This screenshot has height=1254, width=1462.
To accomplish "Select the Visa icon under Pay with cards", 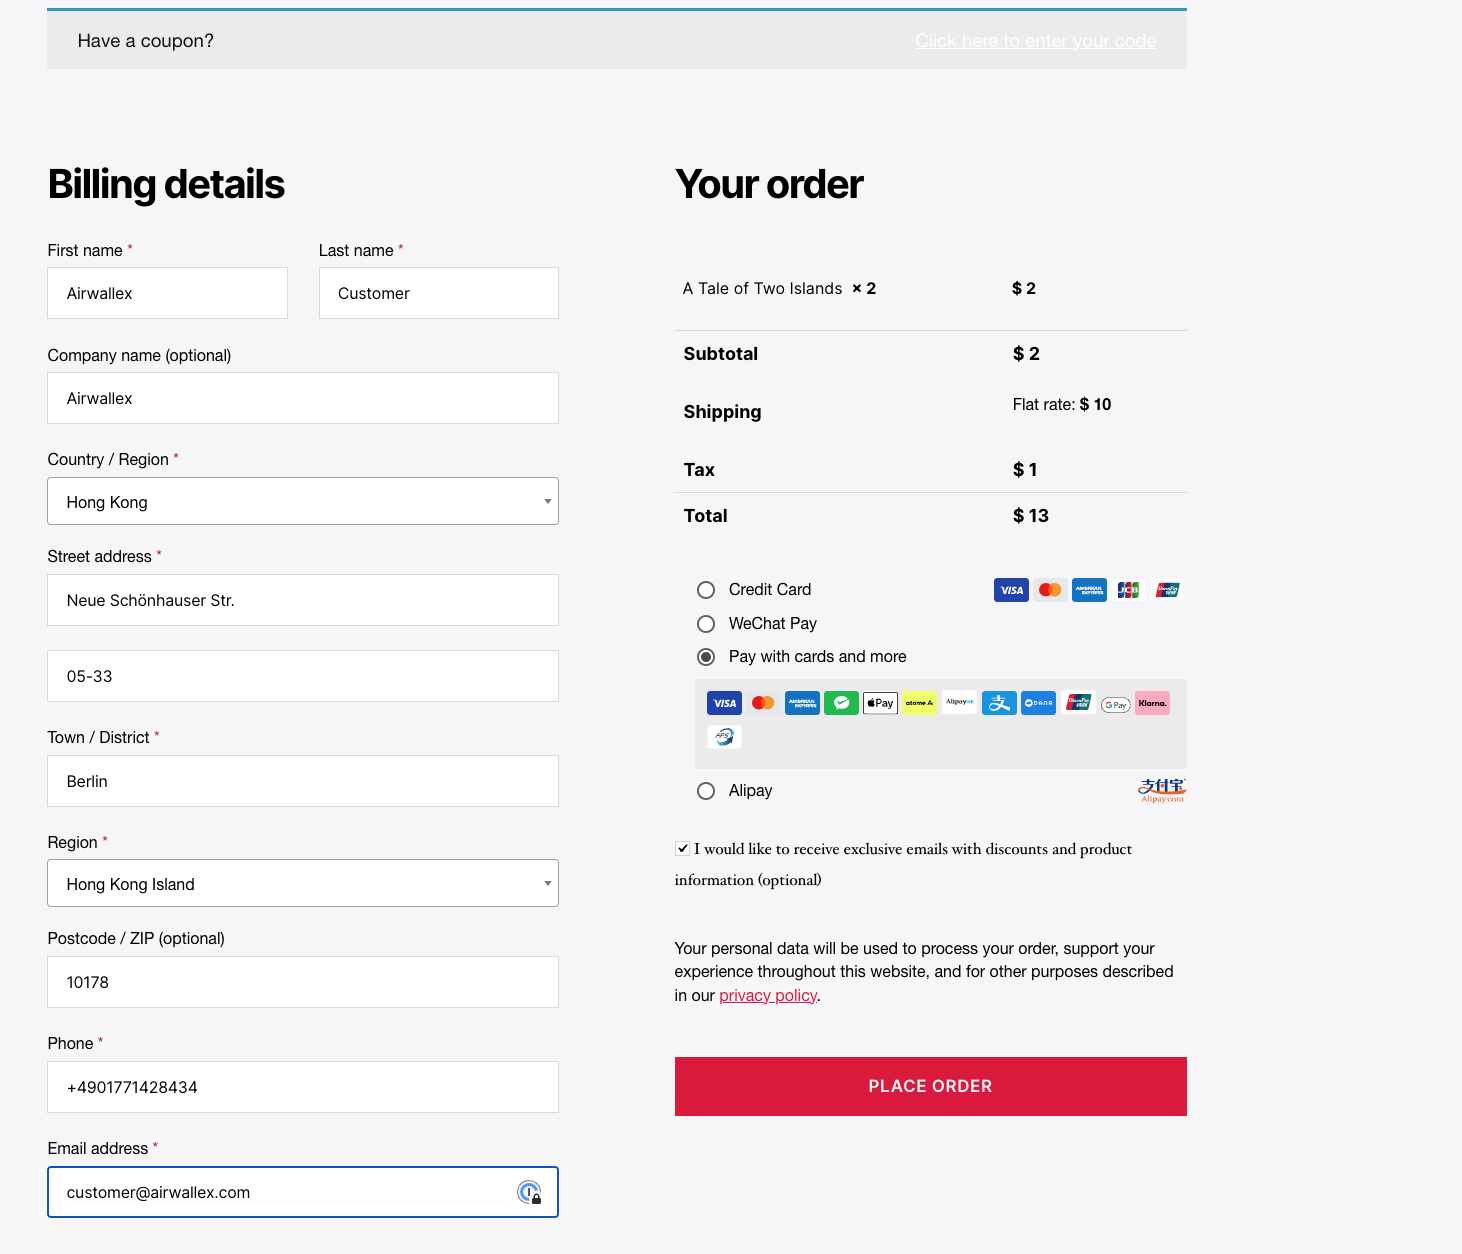I will pos(724,703).
